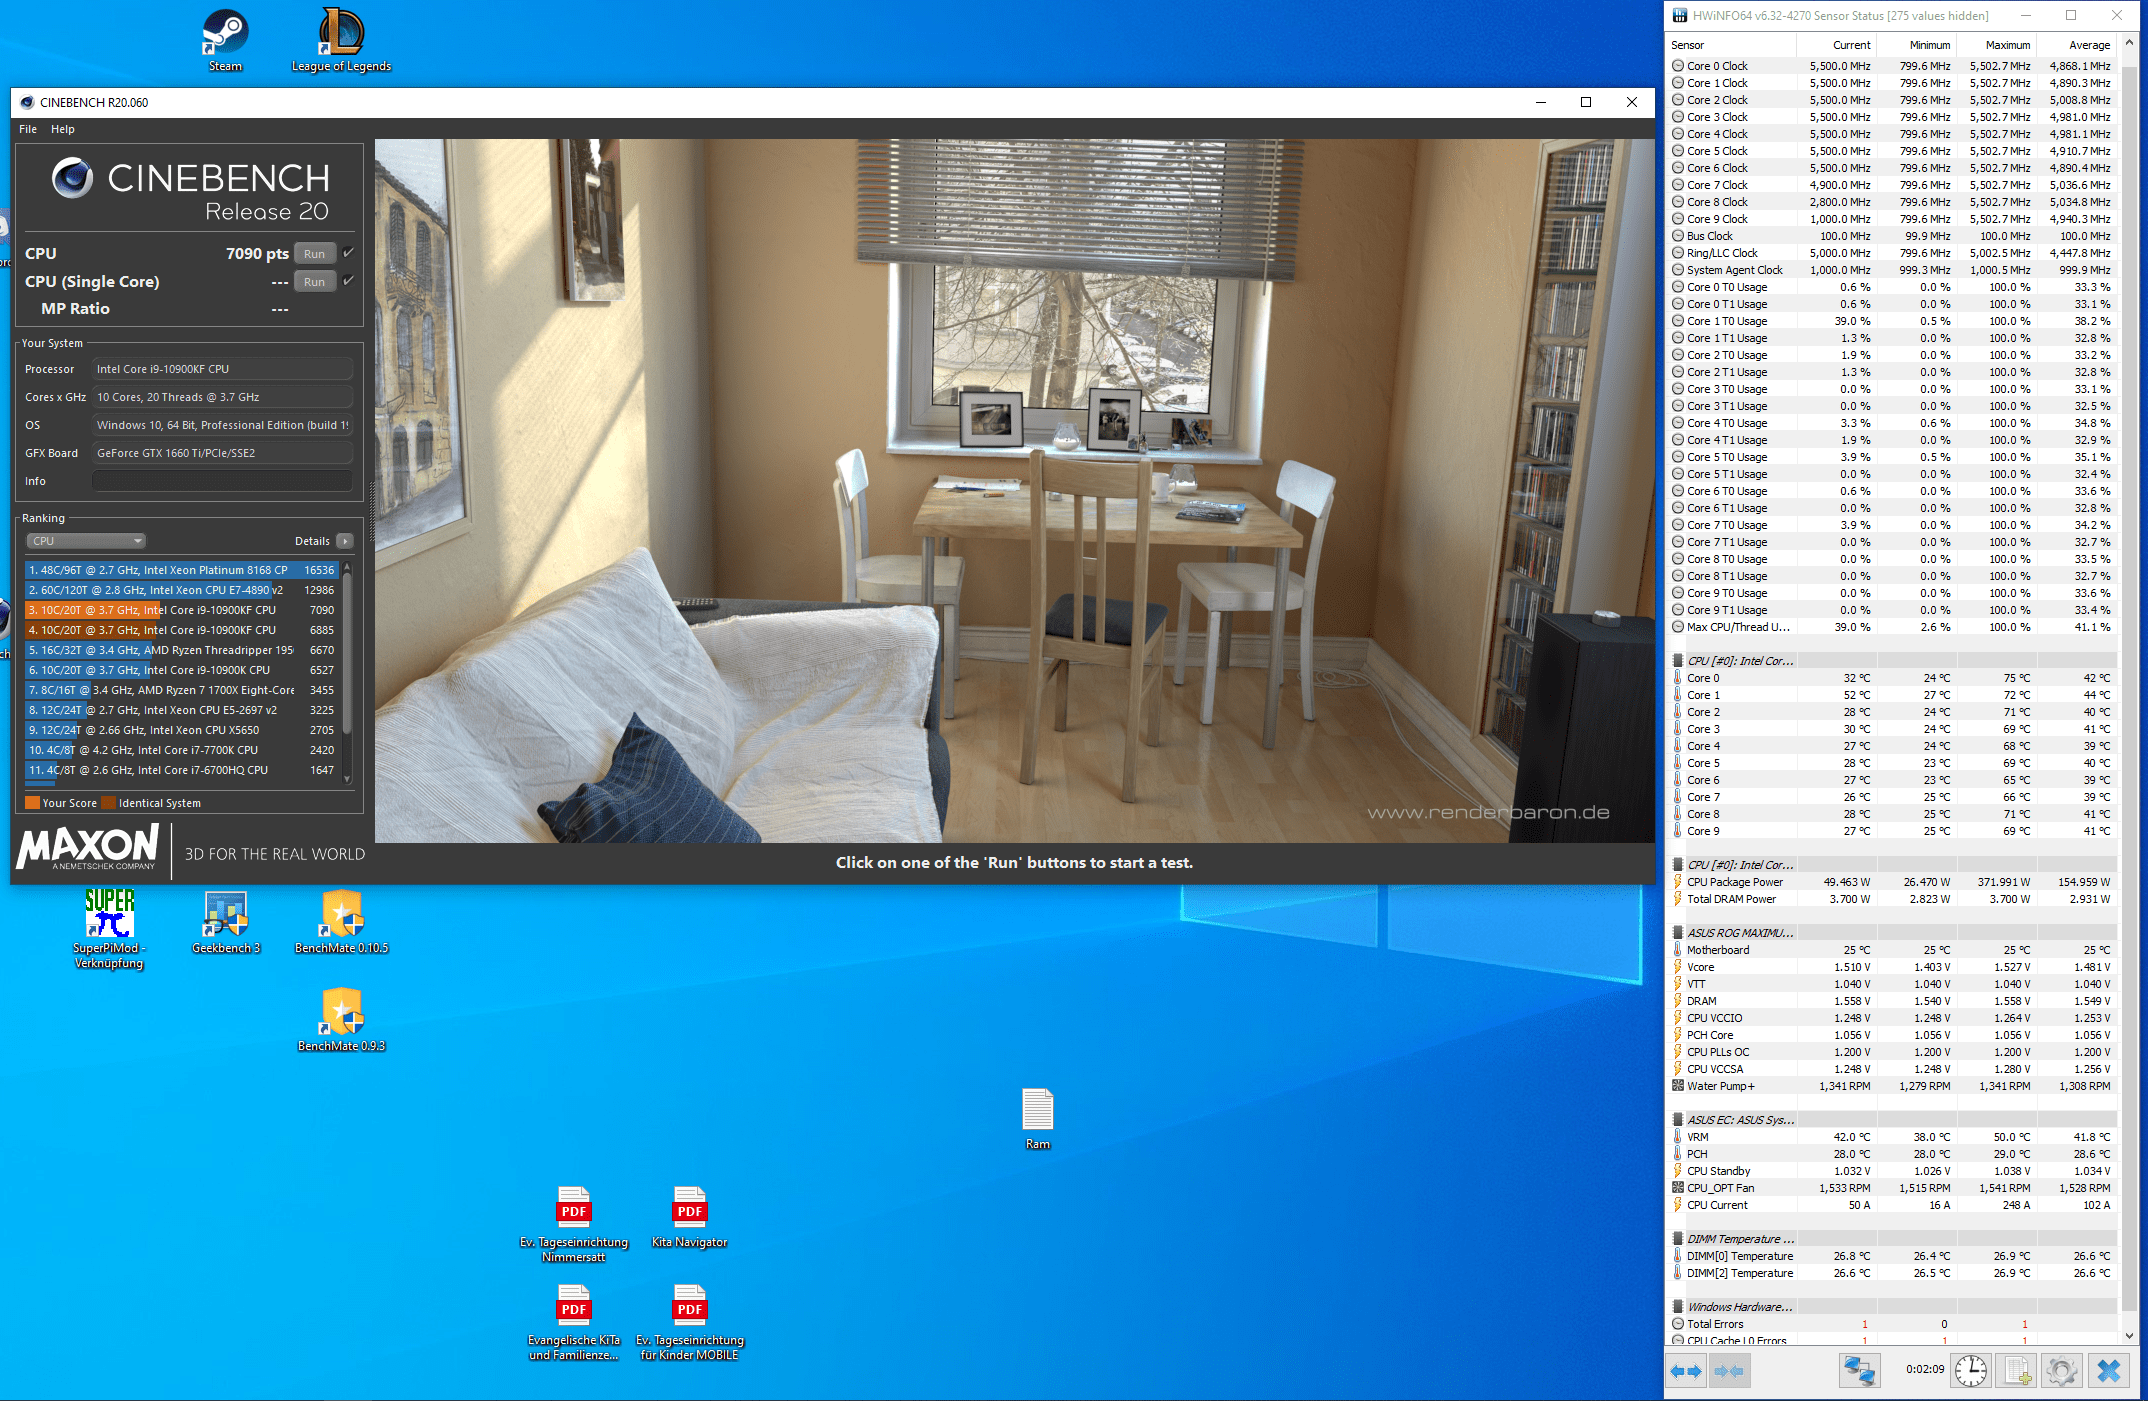Select ranking row 11 Core i7-6700HQ
This screenshot has width=2148, height=1401.
[182, 770]
